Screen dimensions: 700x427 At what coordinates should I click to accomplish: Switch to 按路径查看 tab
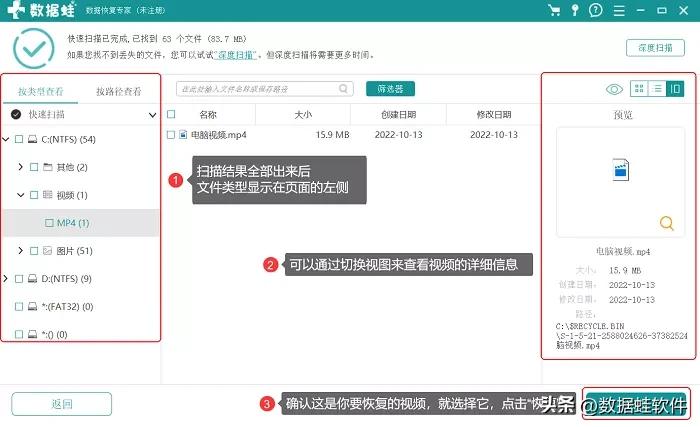(118, 91)
